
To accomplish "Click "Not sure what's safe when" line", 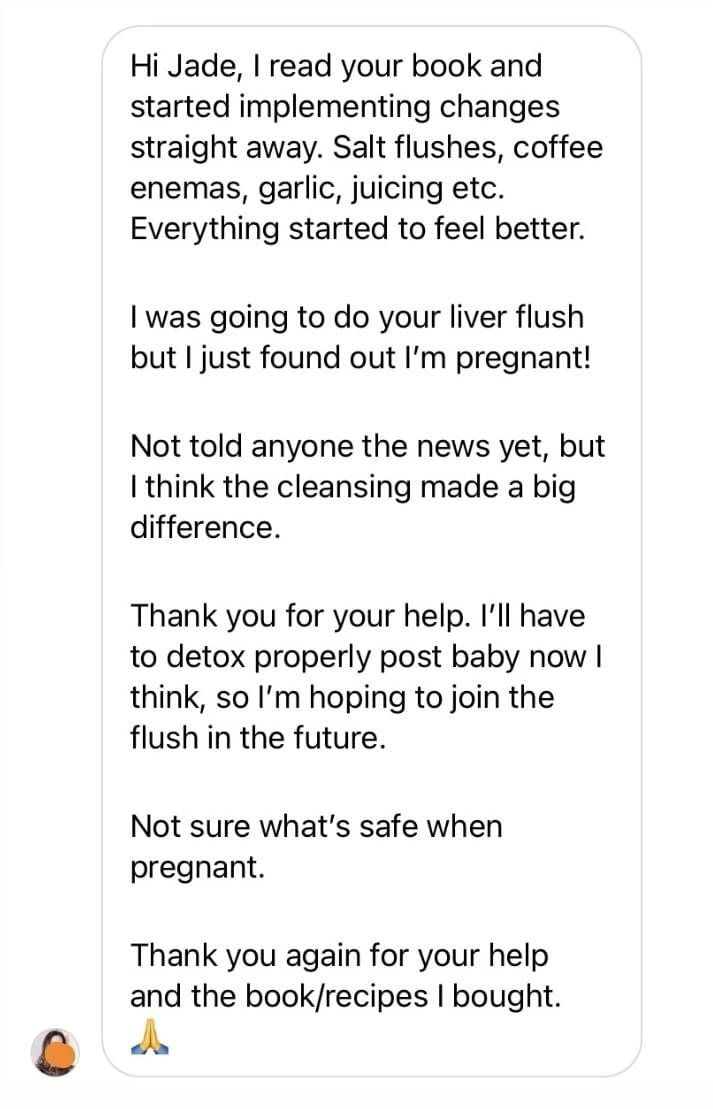I will pos(316,827).
